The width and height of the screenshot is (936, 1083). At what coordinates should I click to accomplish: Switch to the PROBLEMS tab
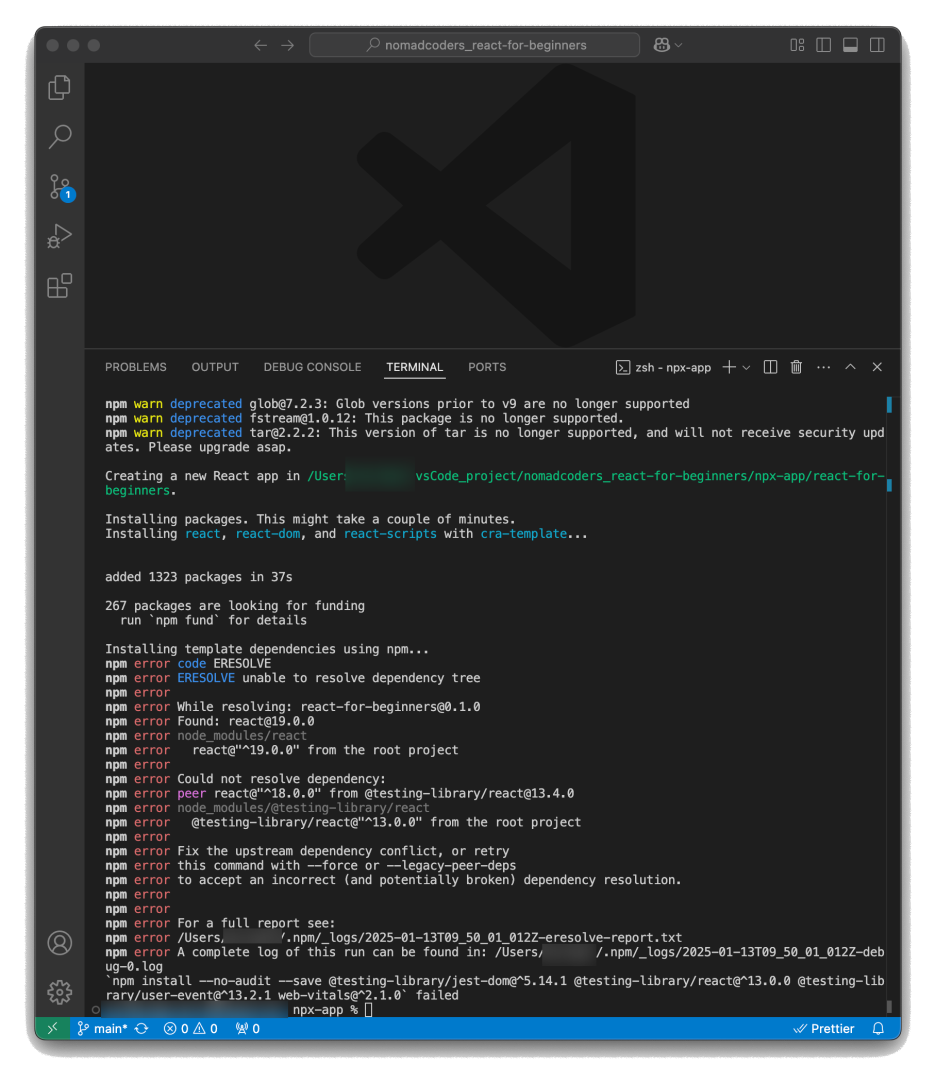135,367
